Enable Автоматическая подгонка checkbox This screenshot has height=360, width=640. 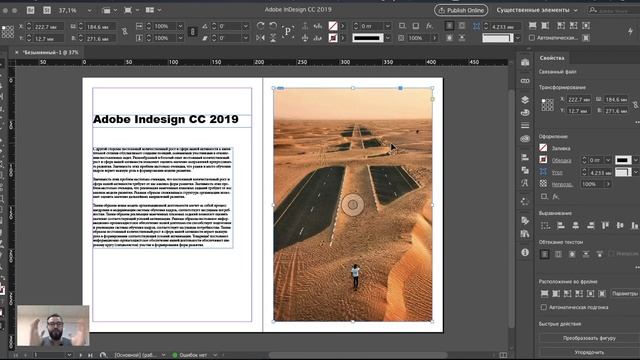tap(544, 307)
